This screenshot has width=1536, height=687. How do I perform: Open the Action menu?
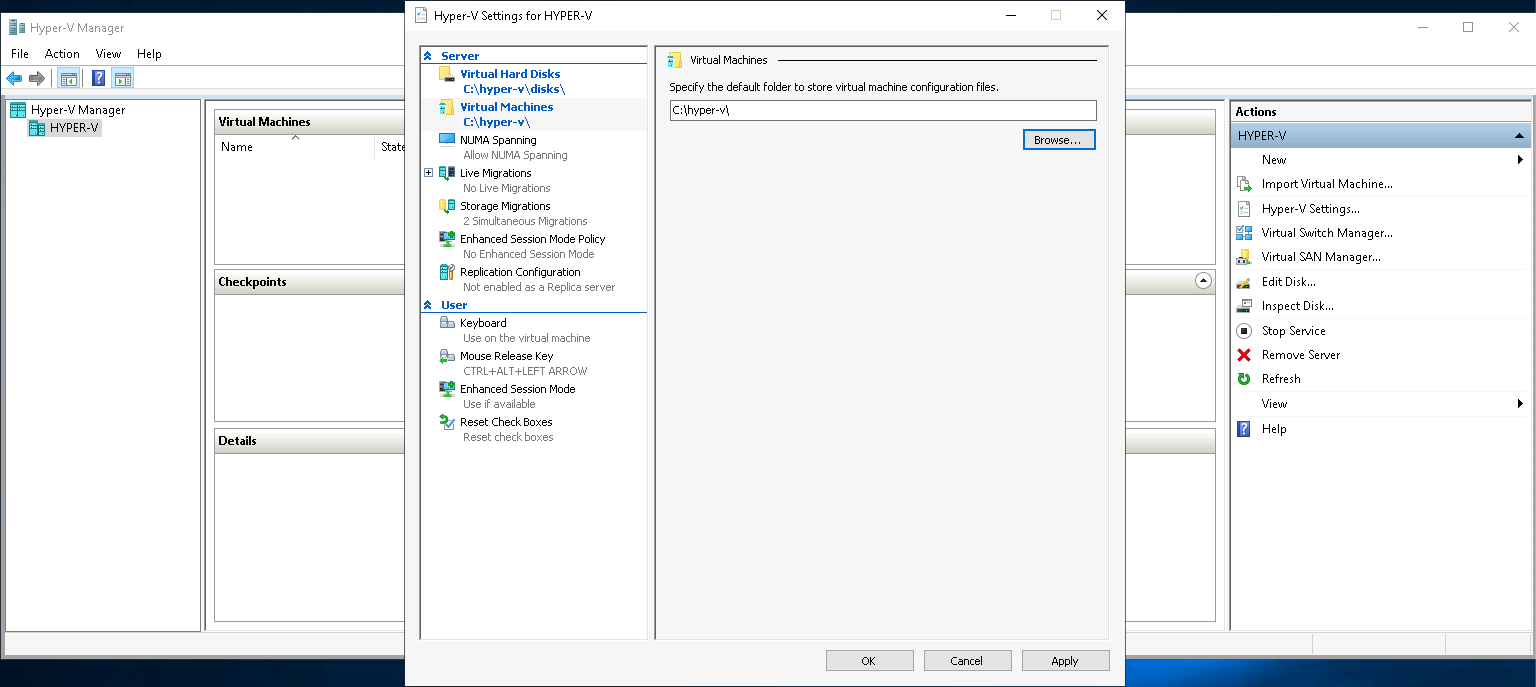(62, 54)
